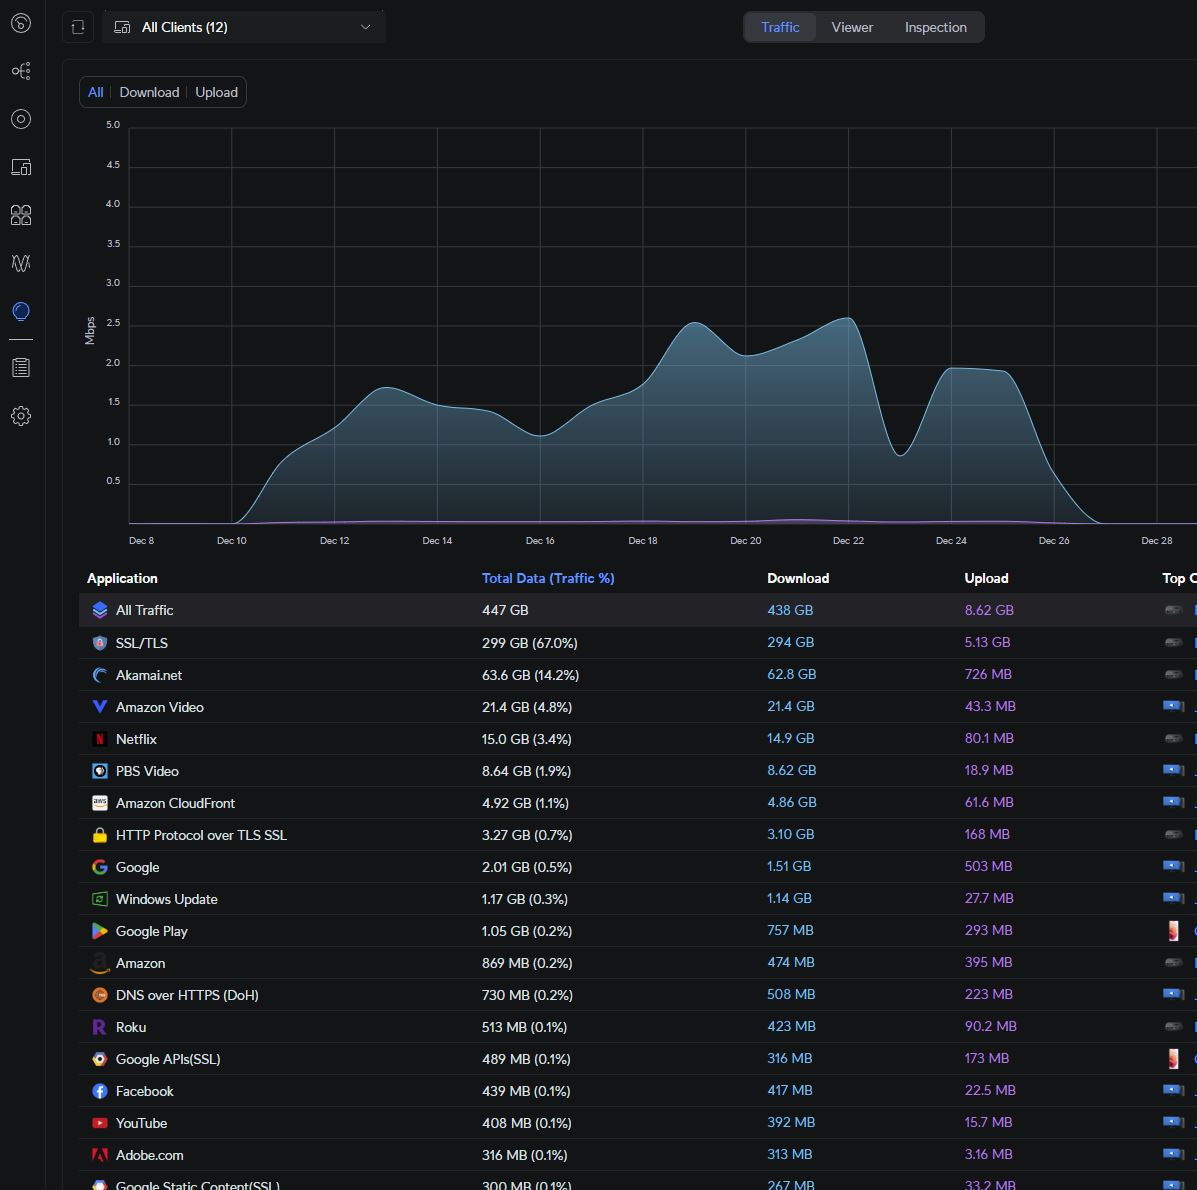This screenshot has height=1190, width=1197.
Task: Click the '90.2 MB' Roku upload value
Action: click(x=990, y=1027)
